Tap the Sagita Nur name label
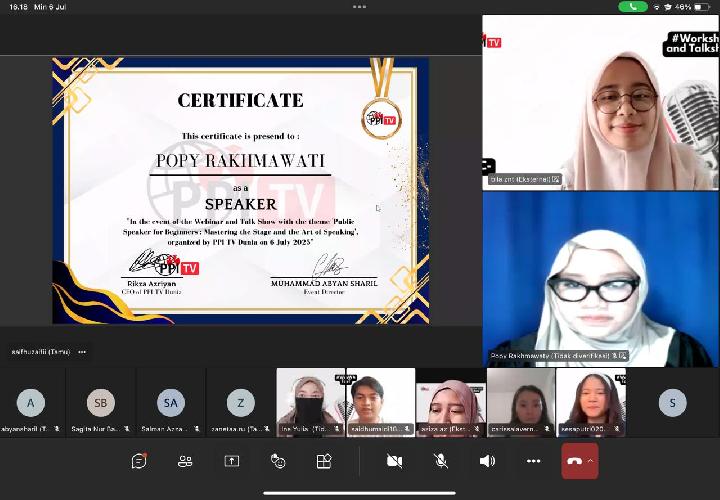This screenshot has height=500, width=720. [x=96, y=428]
